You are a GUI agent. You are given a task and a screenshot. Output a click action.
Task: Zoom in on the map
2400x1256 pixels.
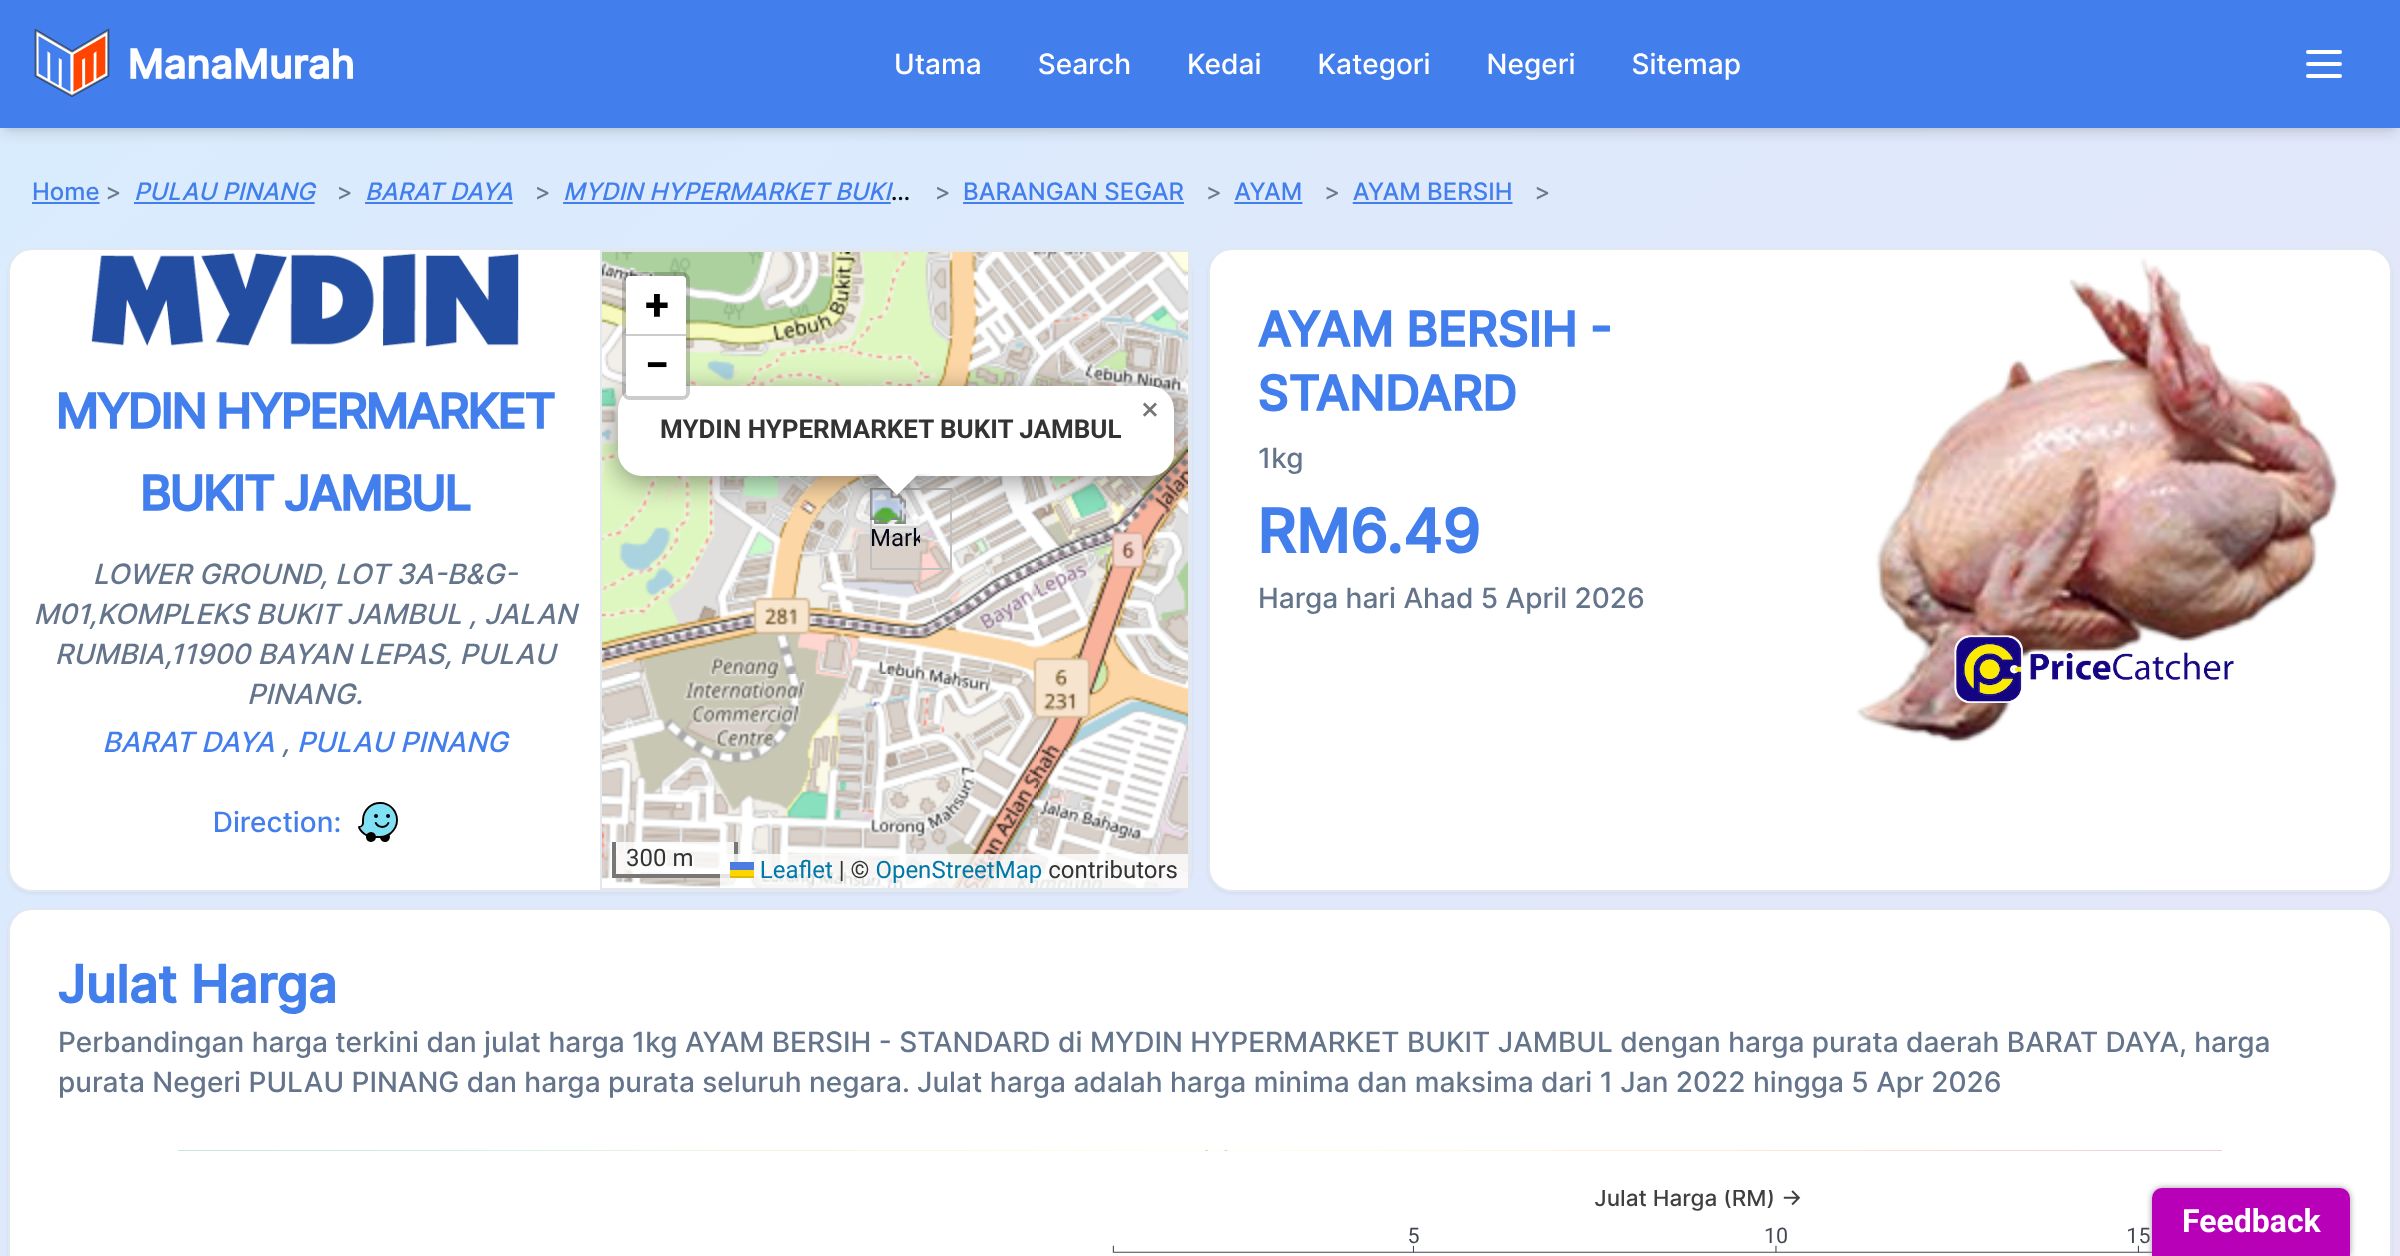pos(656,305)
